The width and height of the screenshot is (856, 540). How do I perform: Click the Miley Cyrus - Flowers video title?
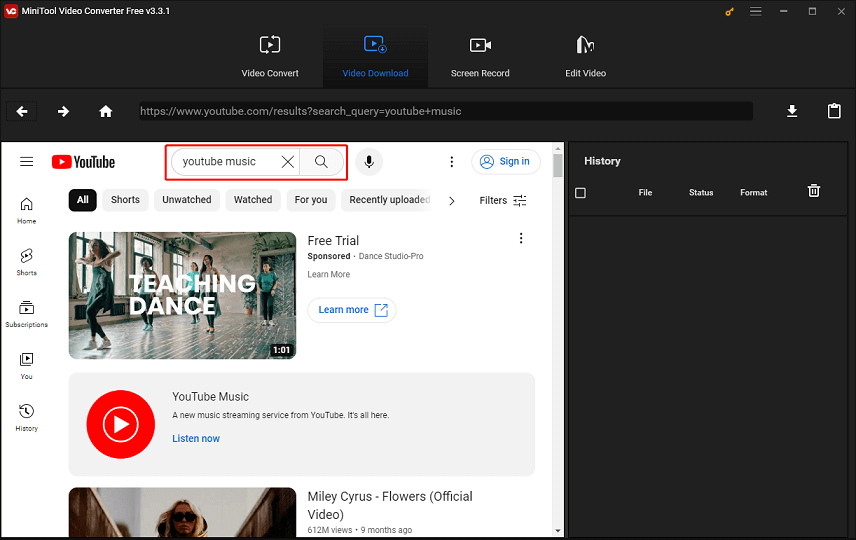(x=390, y=506)
